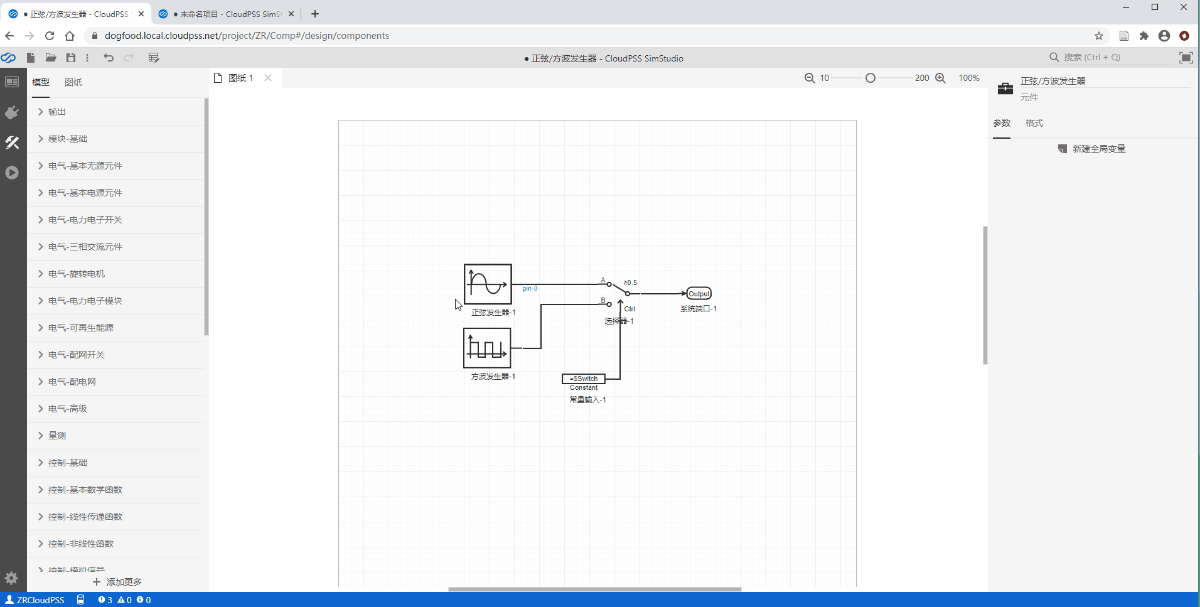Switch to the 图纸 panel tab

(74, 82)
